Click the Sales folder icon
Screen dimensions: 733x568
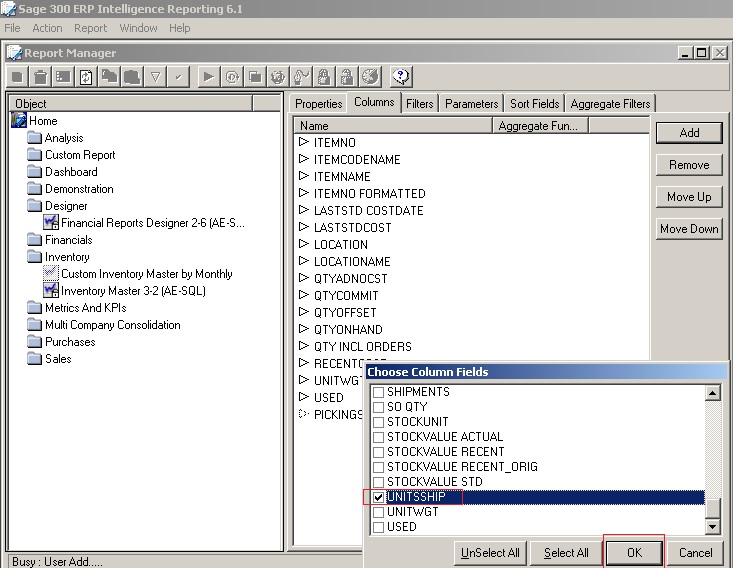[x=34, y=359]
